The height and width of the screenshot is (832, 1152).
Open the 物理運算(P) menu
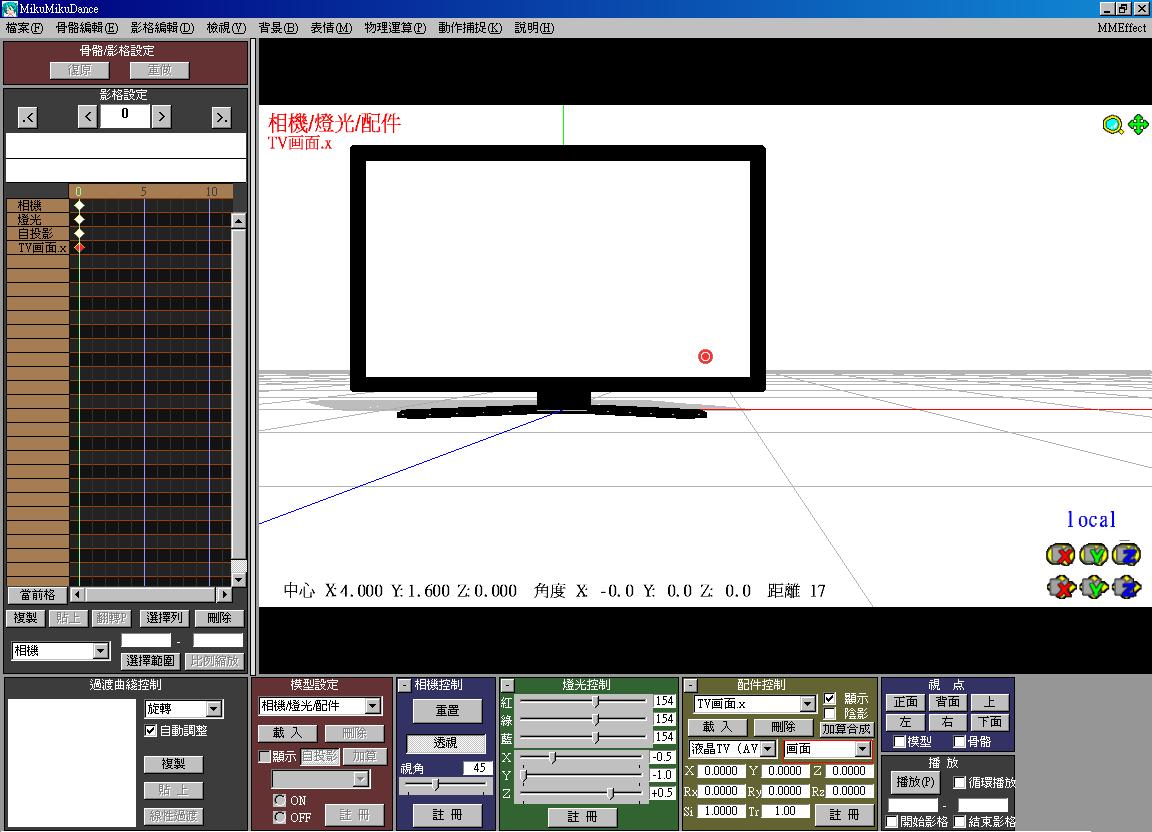pos(395,28)
